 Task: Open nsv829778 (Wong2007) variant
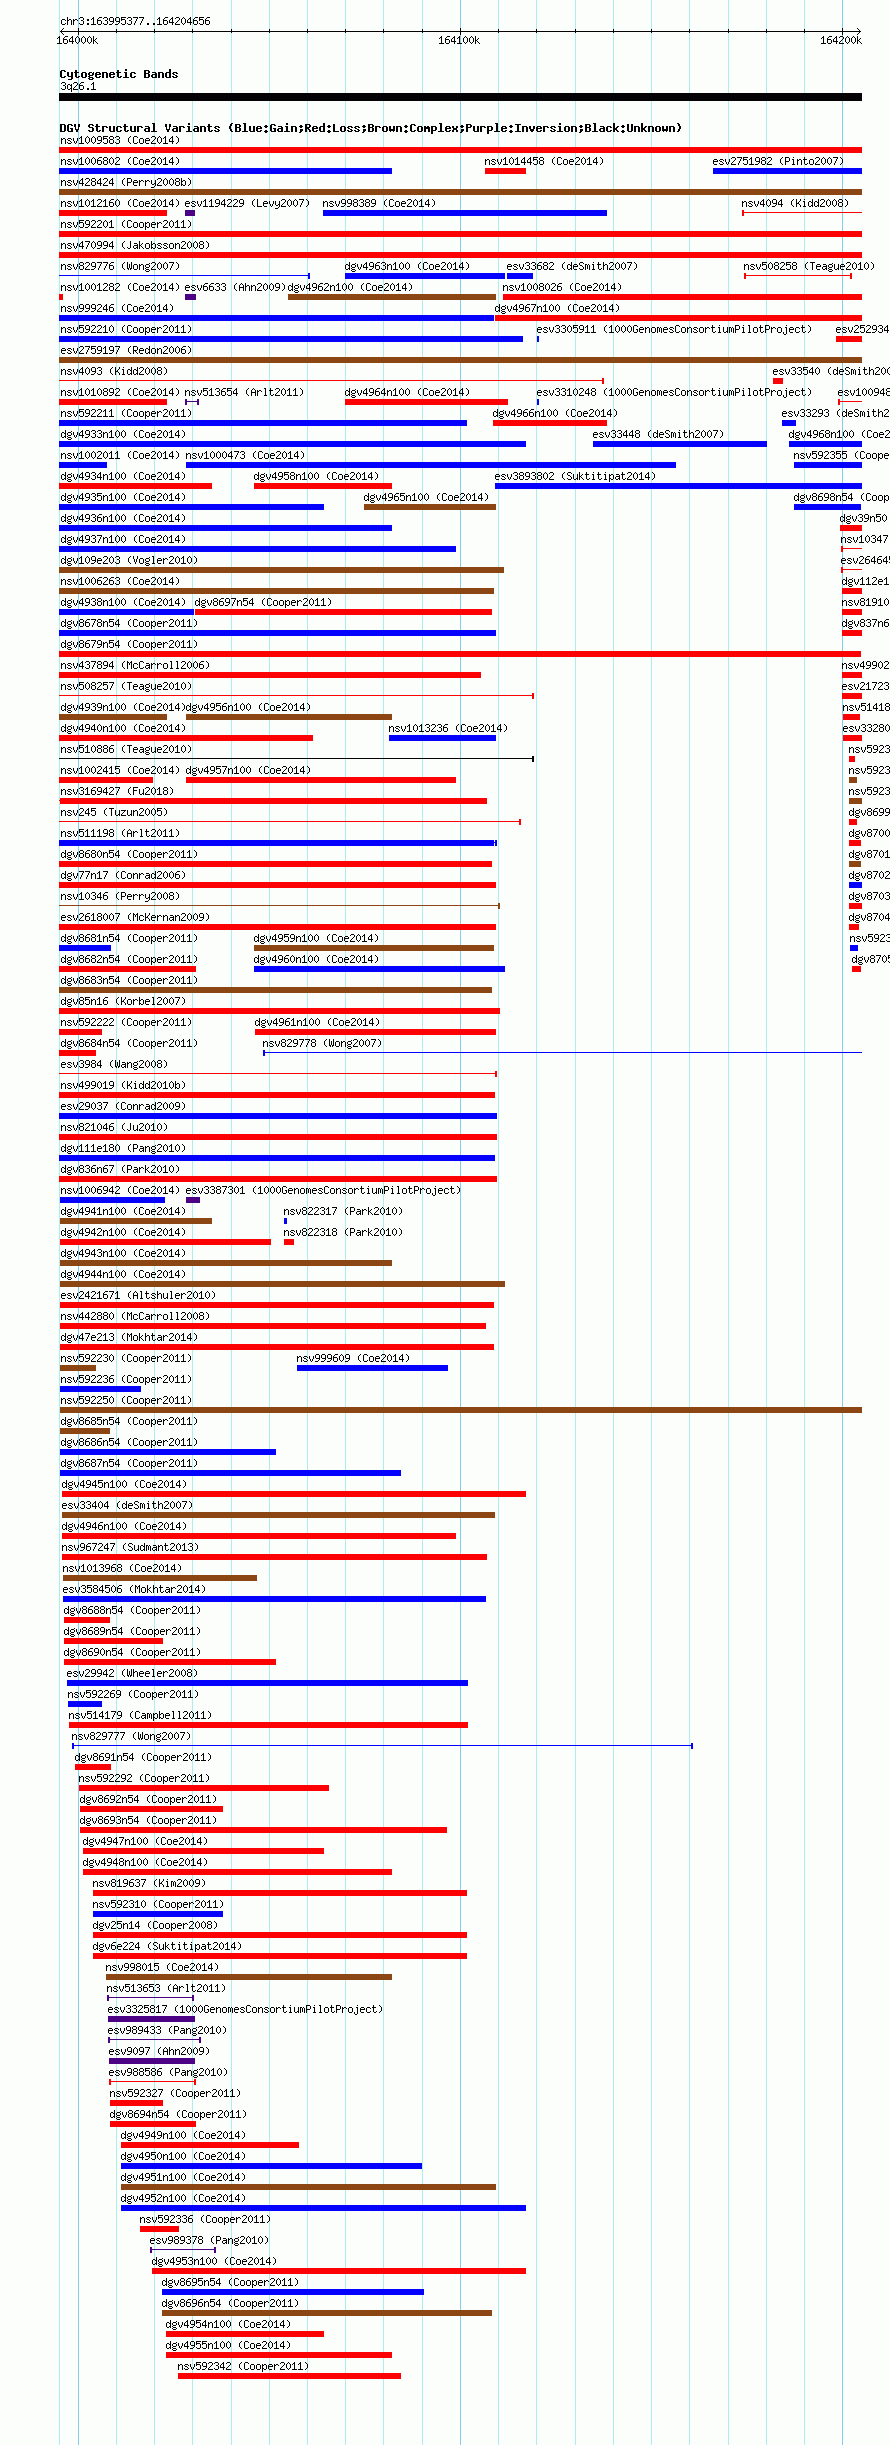point(322,1043)
